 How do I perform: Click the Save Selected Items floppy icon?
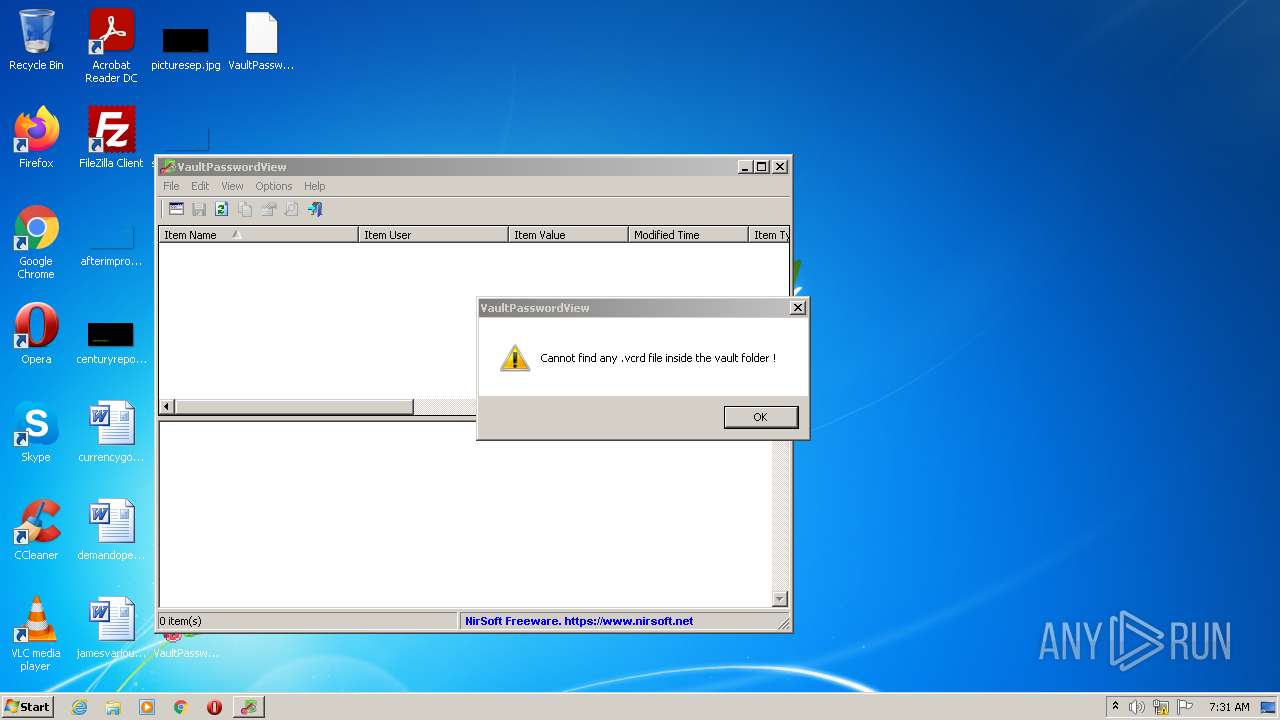coord(199,209)
